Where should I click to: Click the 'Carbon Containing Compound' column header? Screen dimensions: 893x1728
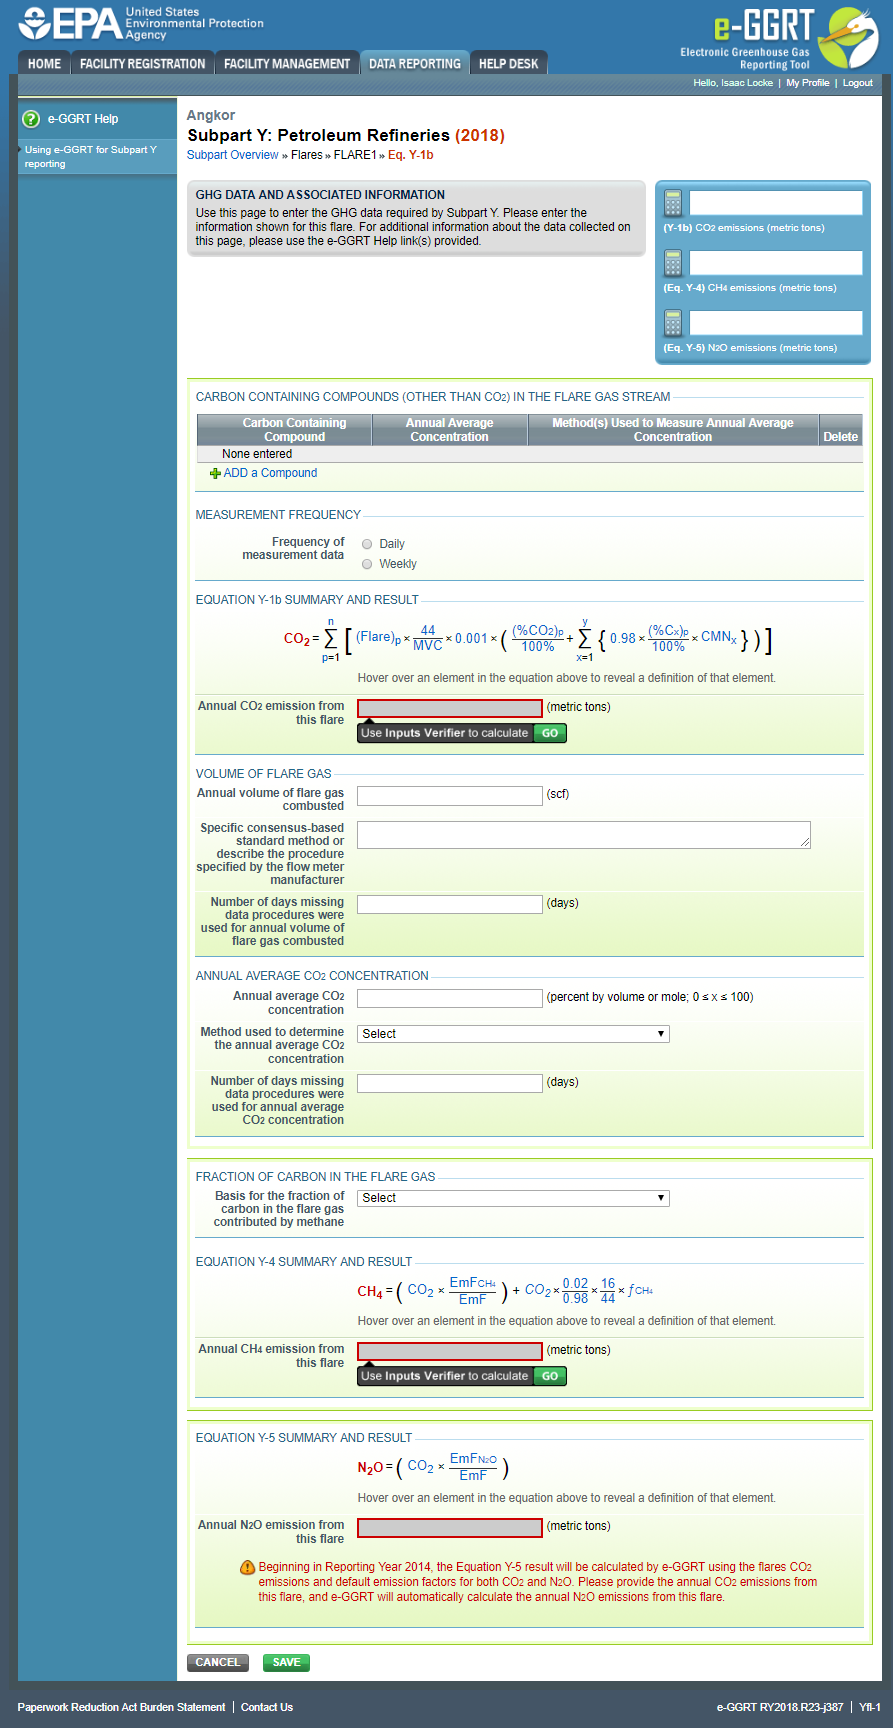click(x=285, y=430)
